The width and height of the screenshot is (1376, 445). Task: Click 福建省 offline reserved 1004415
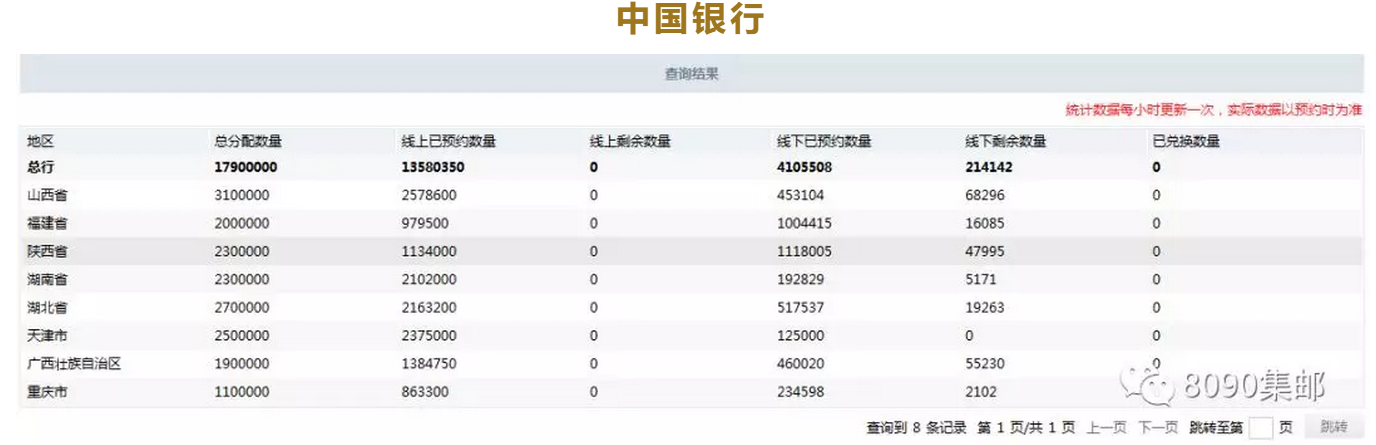point(804,223)
